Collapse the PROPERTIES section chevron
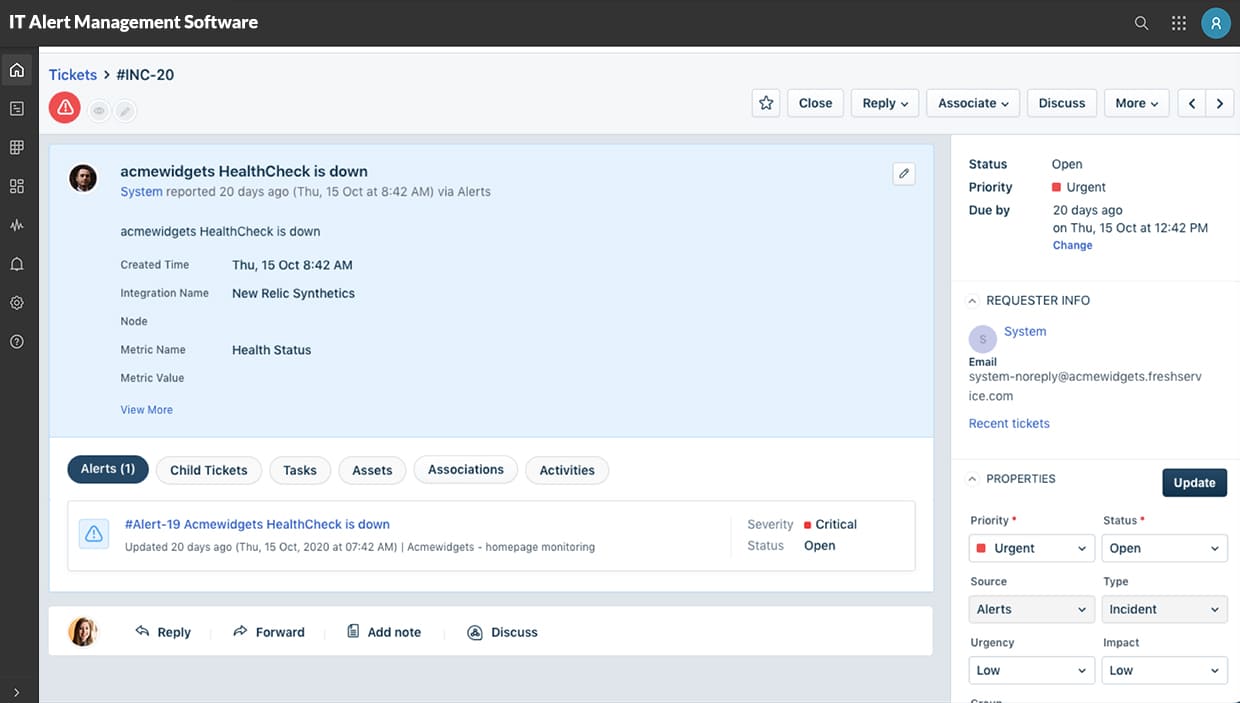Viewport: 1240px width, 703px height. [971, 478]
